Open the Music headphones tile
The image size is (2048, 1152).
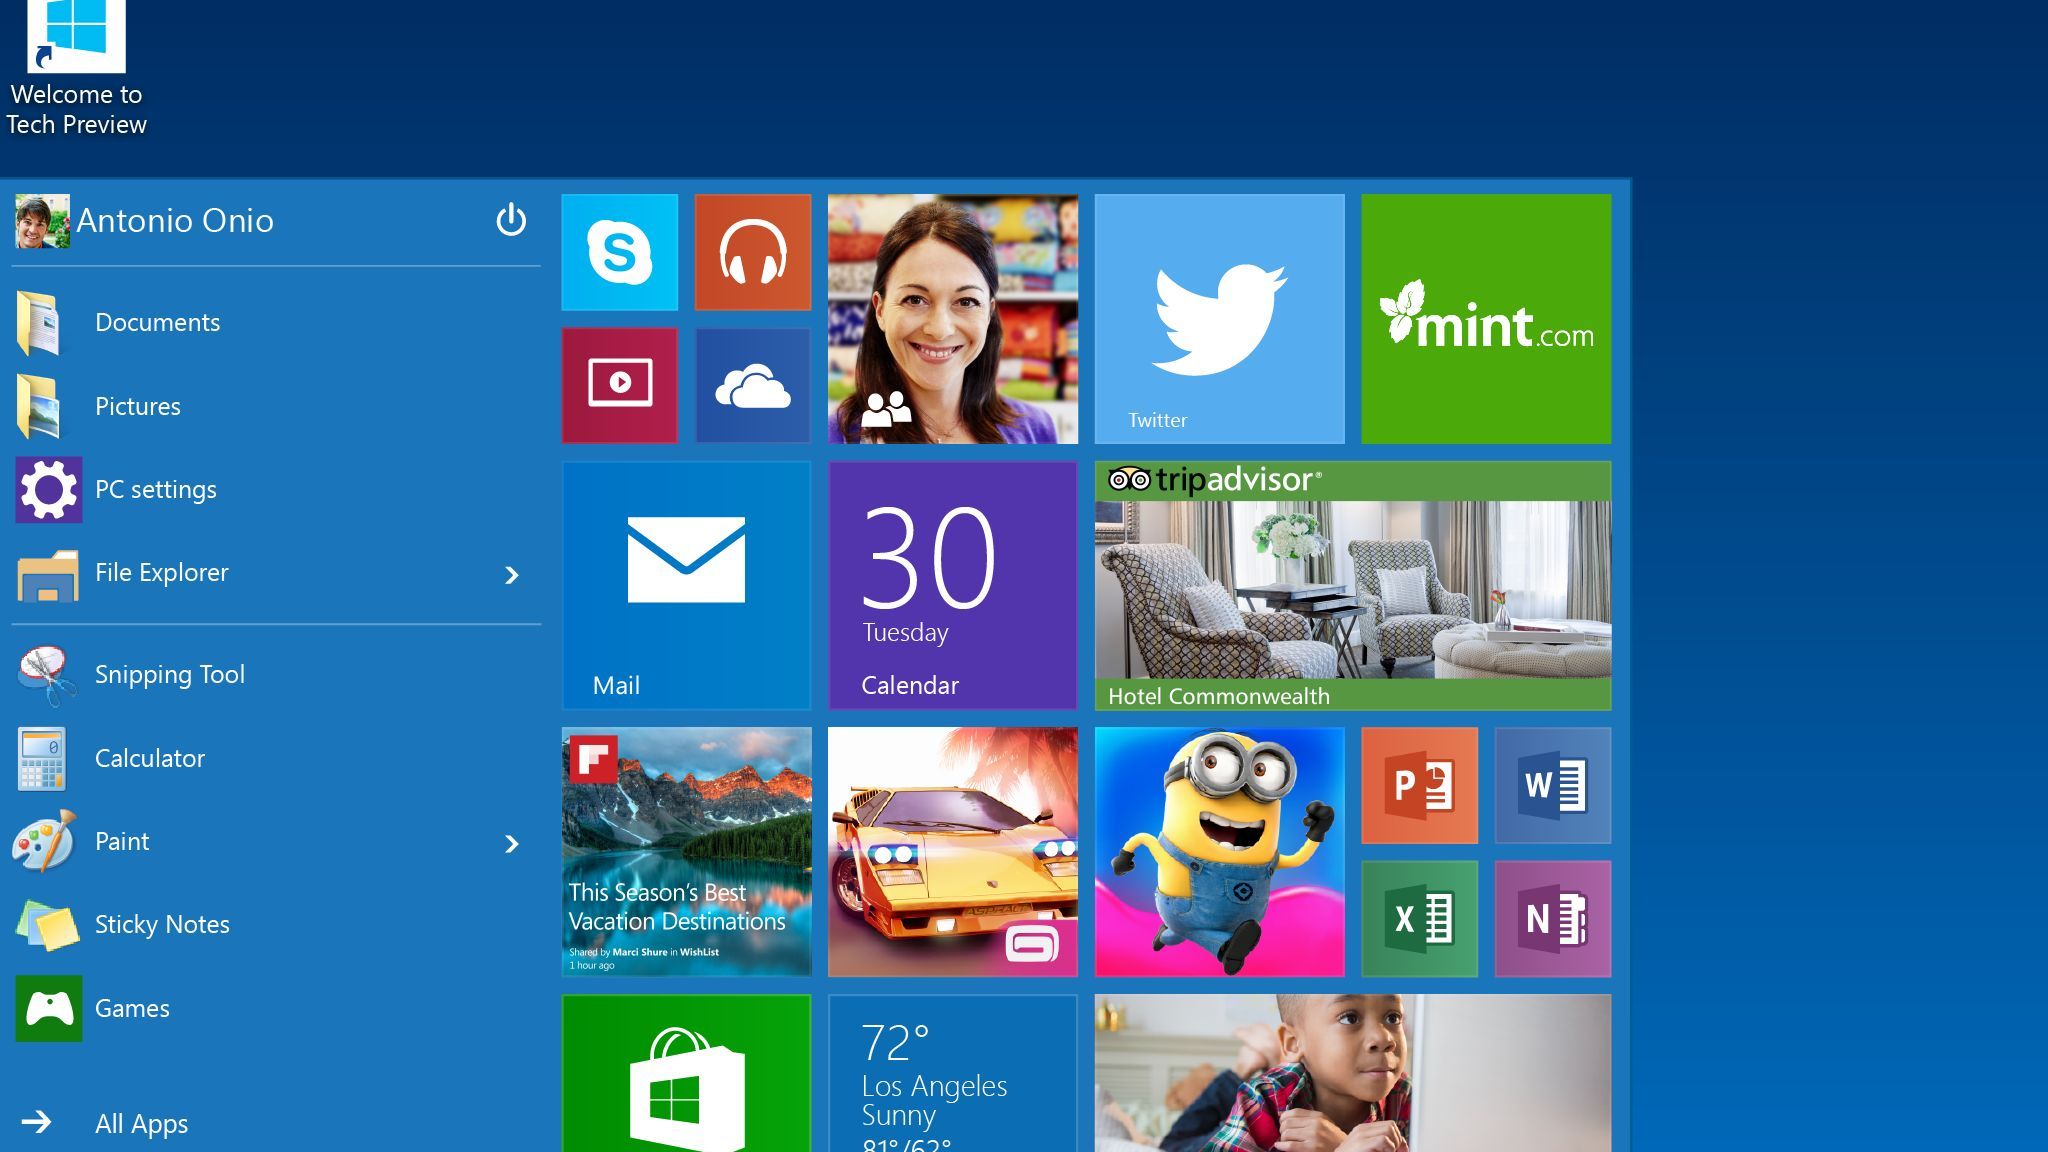(x=752, y=252)
